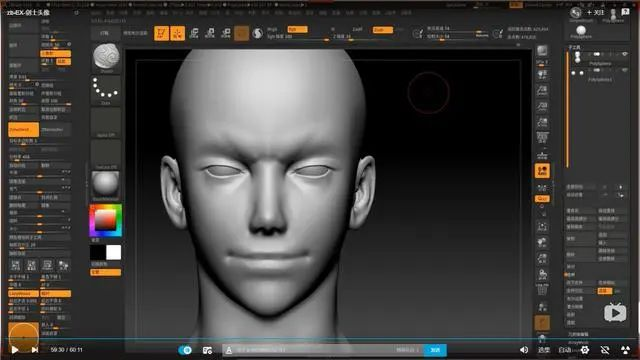Open the Alpha Off selector

pos(105,122)
